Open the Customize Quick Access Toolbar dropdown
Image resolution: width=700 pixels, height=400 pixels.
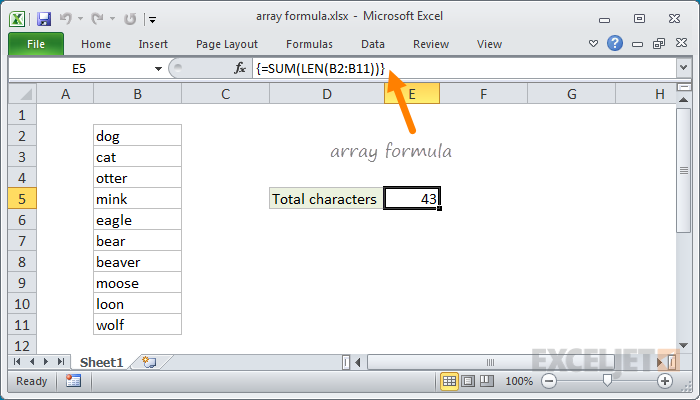pos(153,19)
